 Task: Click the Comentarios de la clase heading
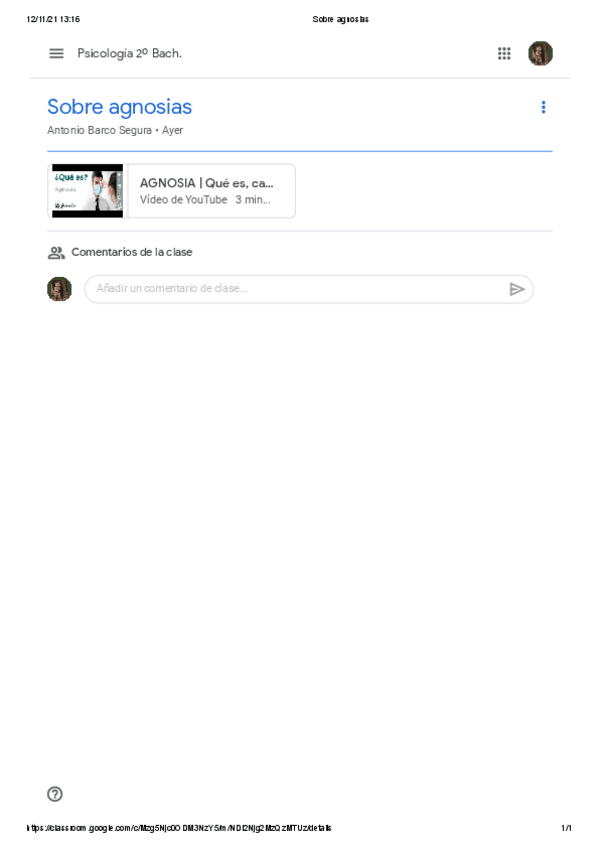point(132,252)
